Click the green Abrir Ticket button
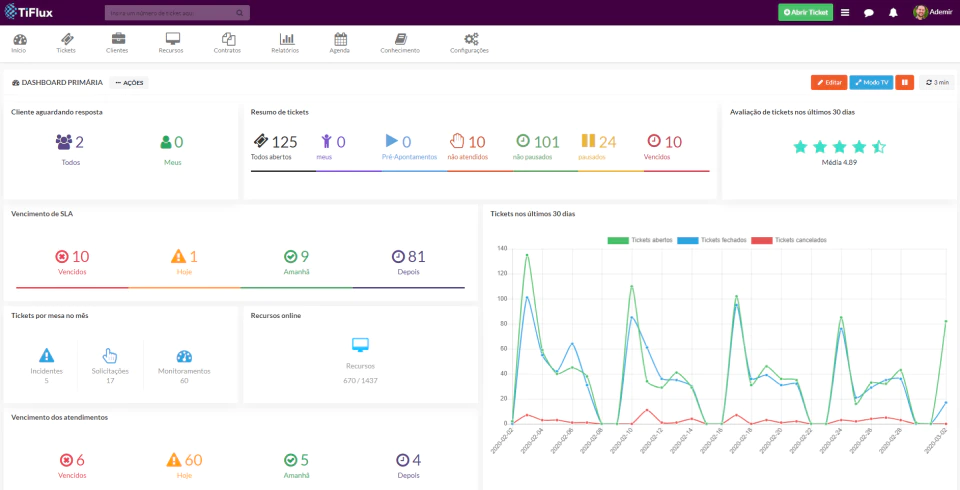This screenshot has width=960, height=490. [x=805, y=12]
